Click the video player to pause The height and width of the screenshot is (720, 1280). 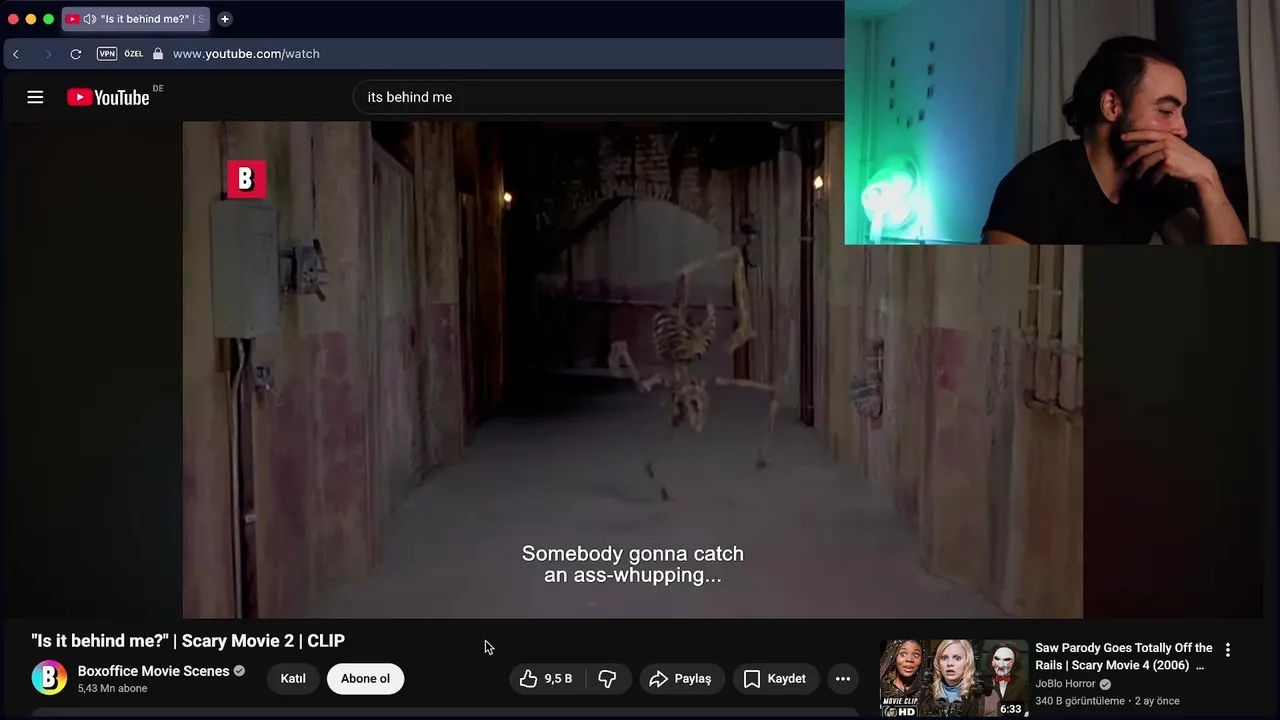coord(632,370)
